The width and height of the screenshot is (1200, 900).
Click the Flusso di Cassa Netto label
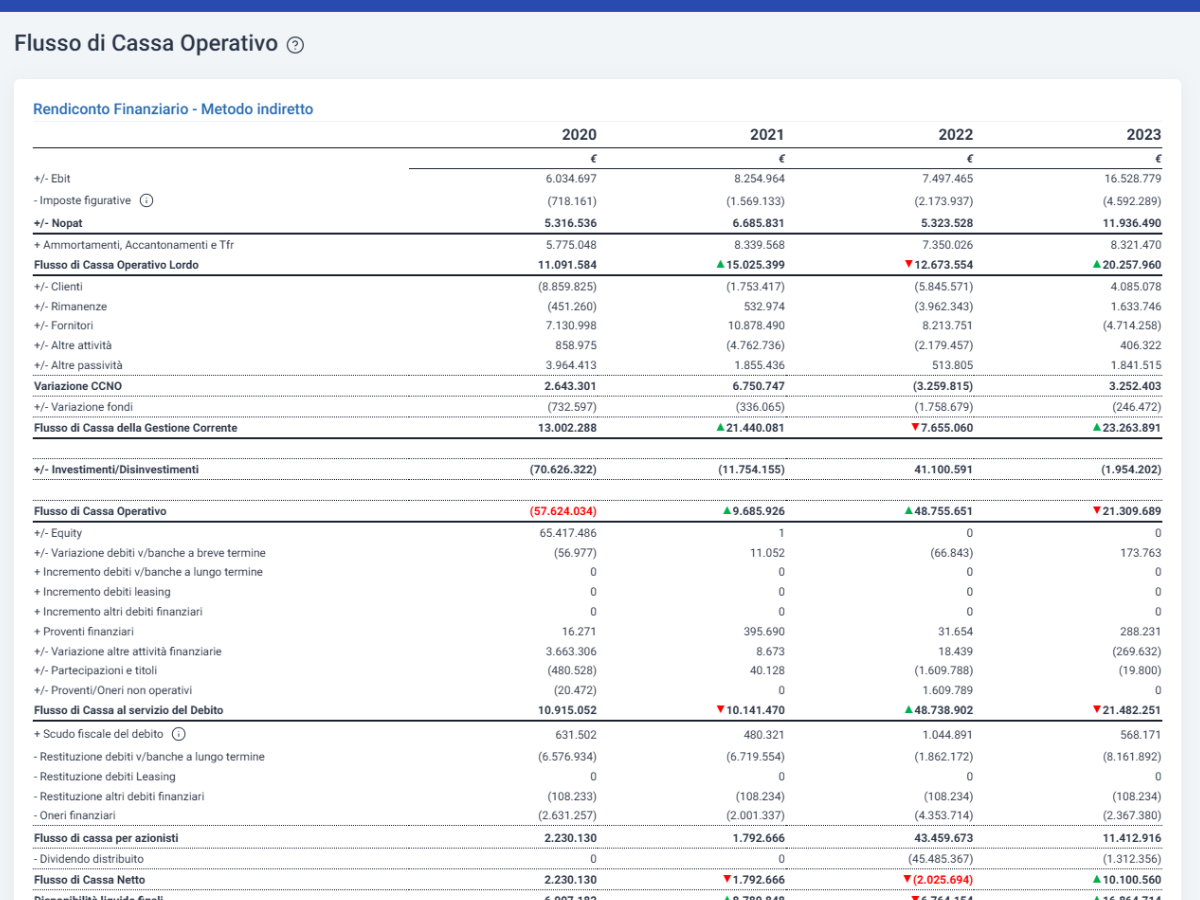click(x=89, y=880)
